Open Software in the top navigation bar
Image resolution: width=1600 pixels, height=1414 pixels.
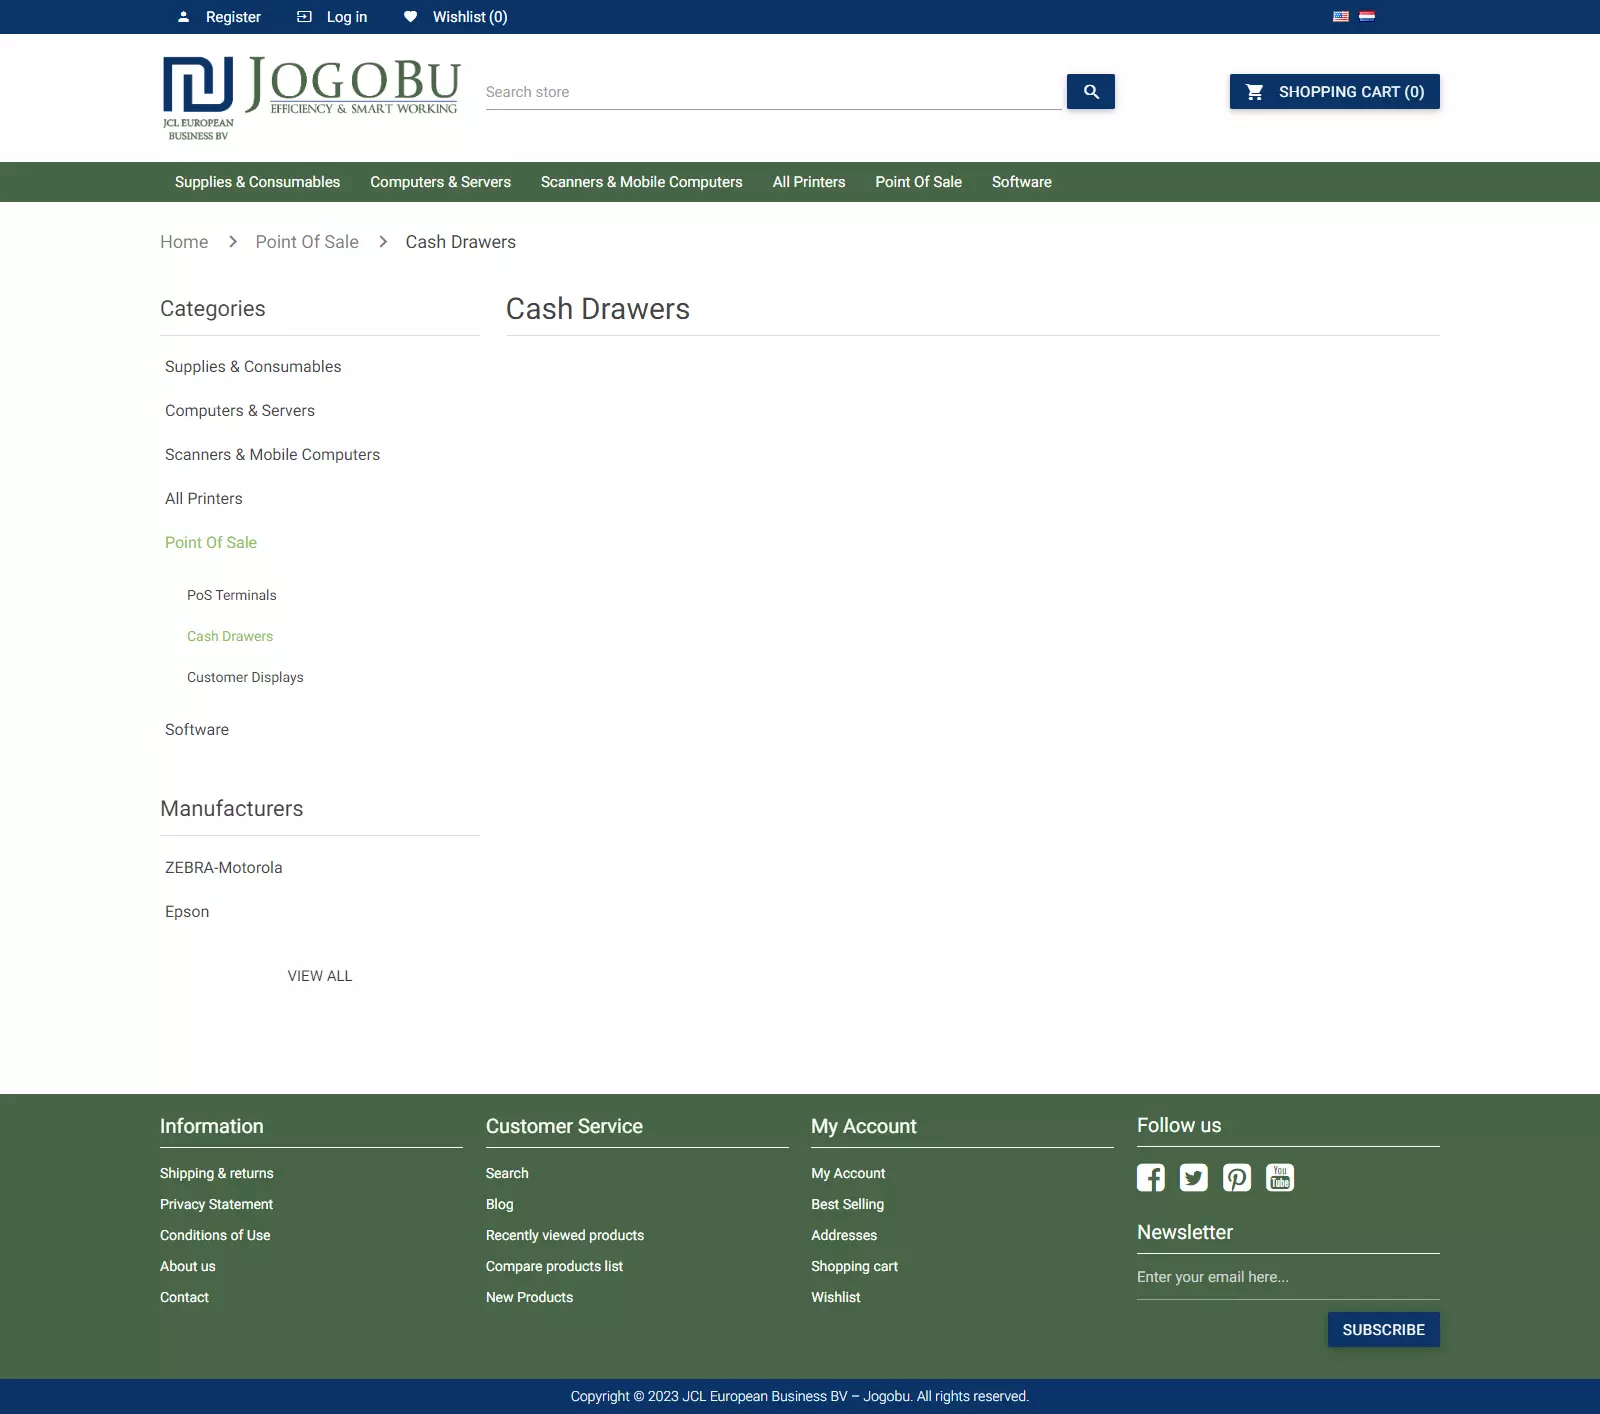(x=1021, y=182)
